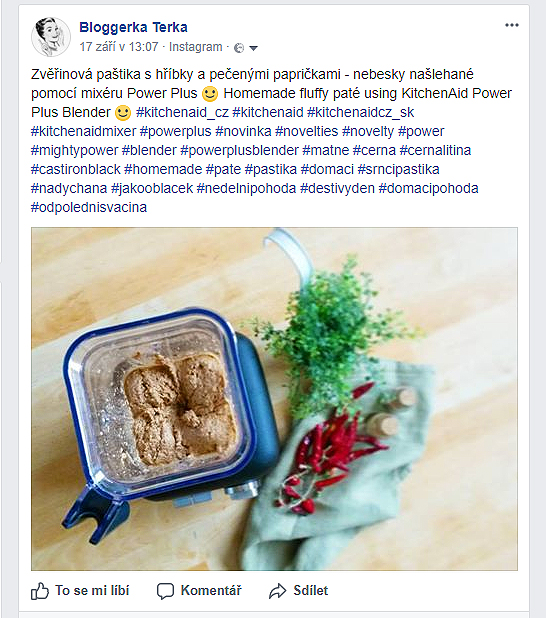Click the To se mi líbí button
Image resolution: width=546 pixels, height=618 pixels.
[x=80, y=591]
